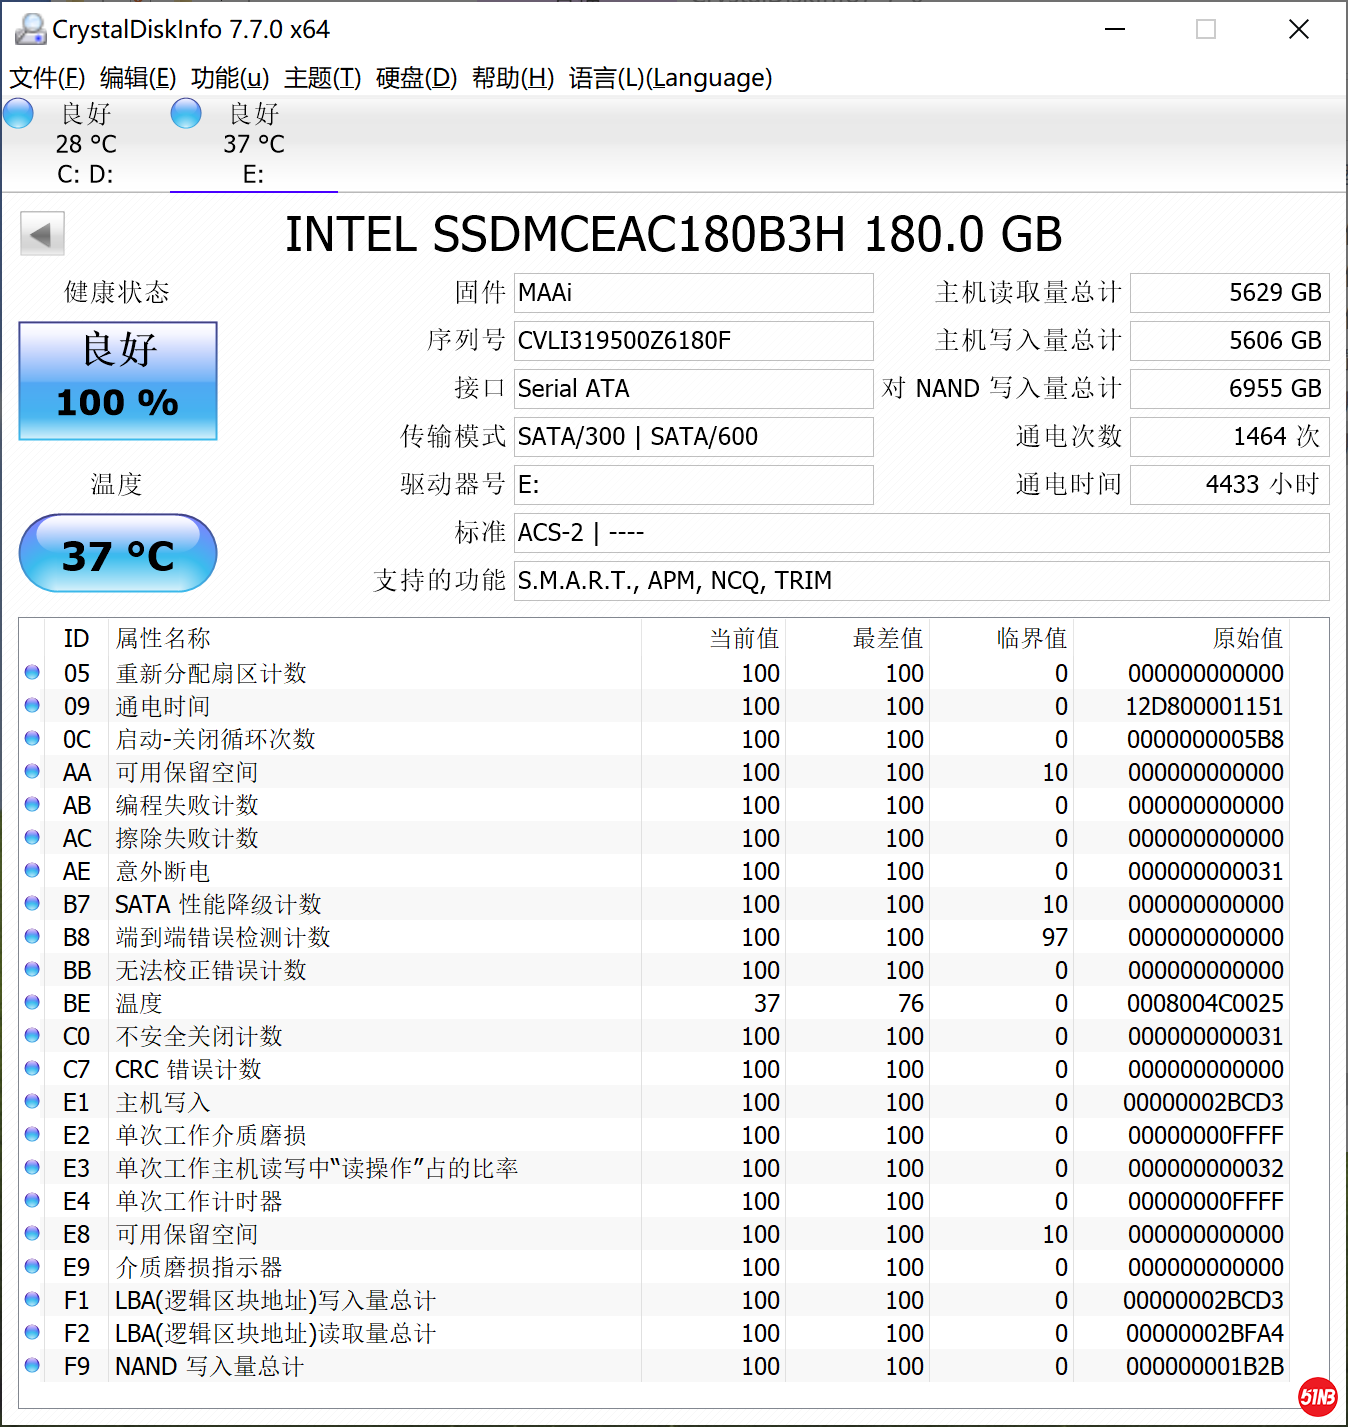Click status dot for F9 NAND row
1348x1427 pixels.
[x=32, y=1366]
